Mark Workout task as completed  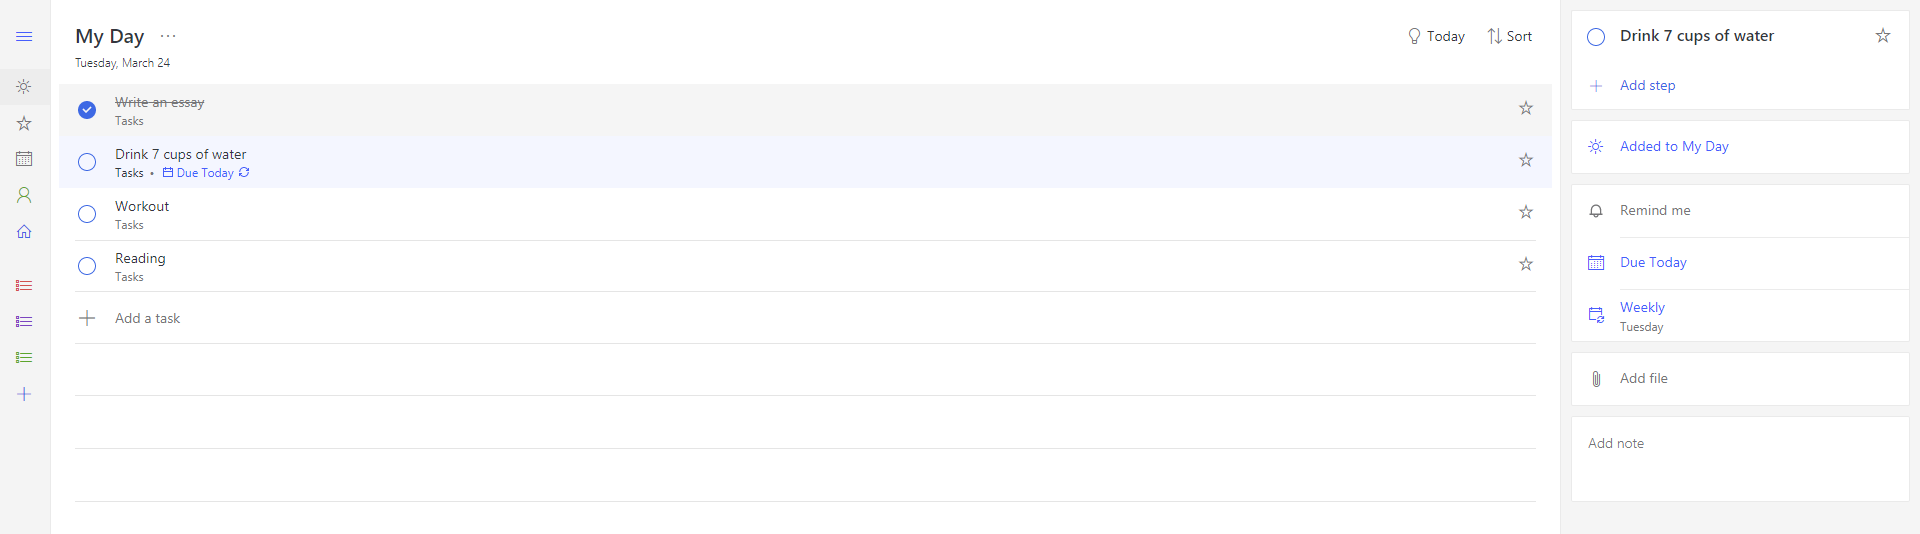tap(87, 214)
